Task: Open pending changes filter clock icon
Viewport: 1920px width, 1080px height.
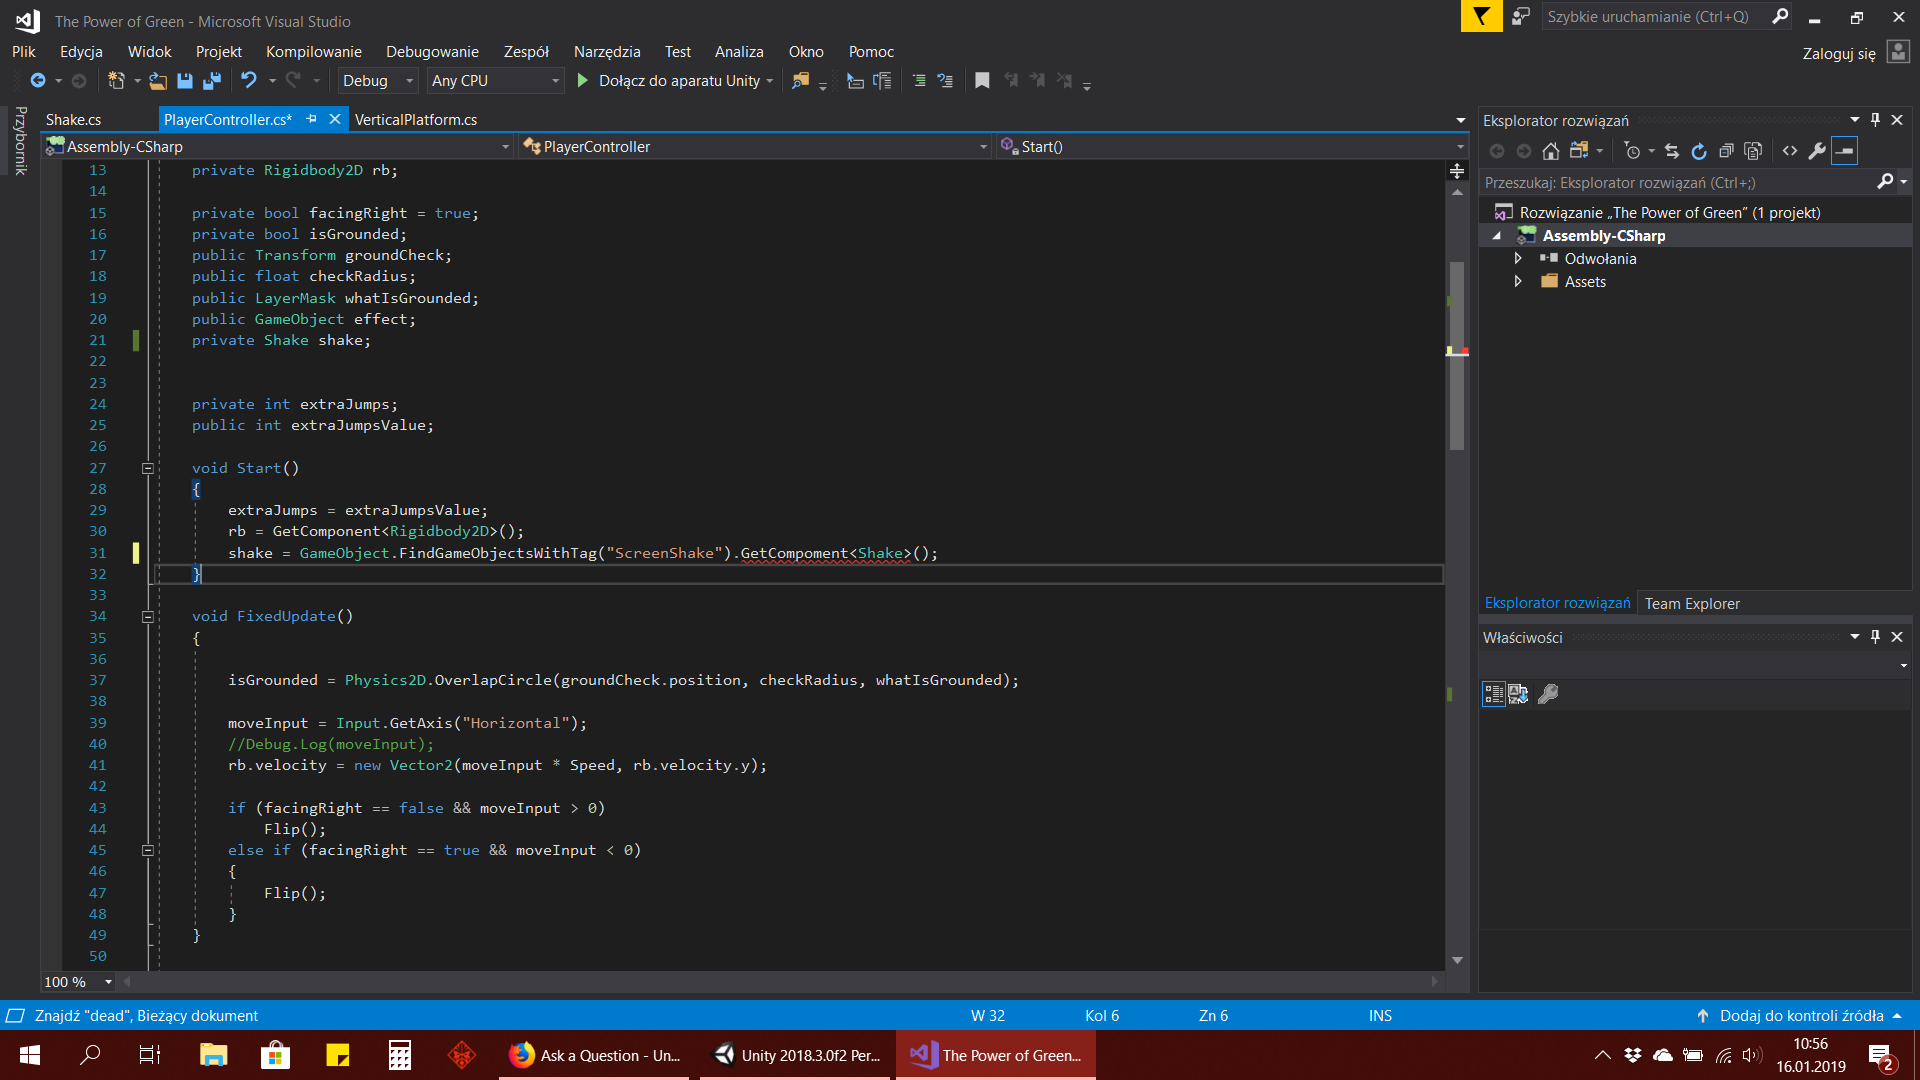Action: (1632, 151)
